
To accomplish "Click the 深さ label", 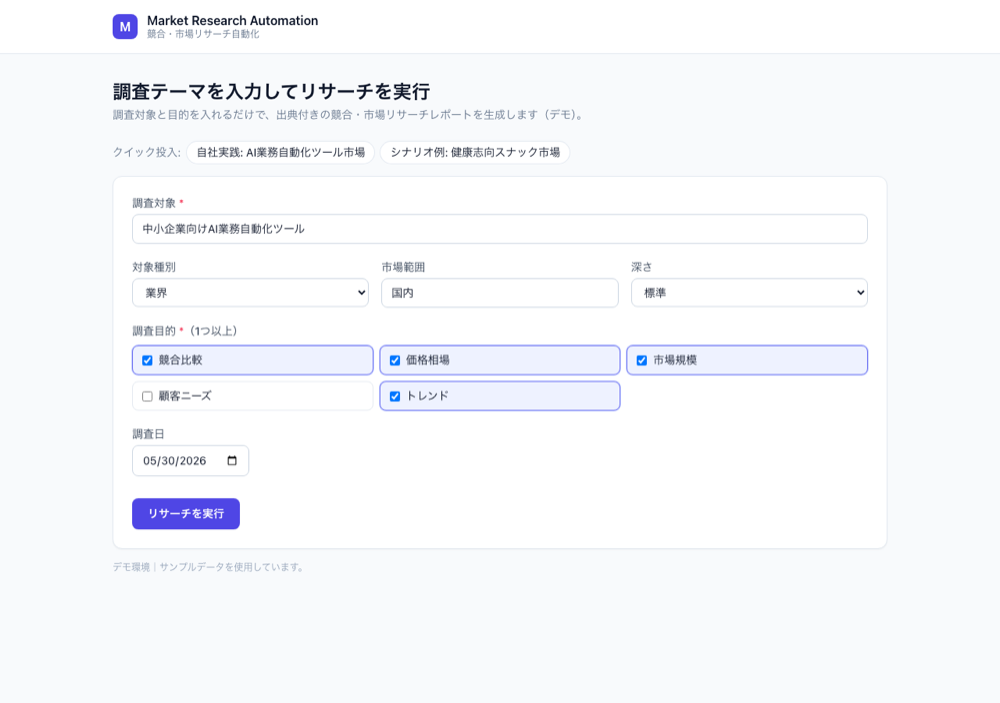I will (x=642, y=267).
